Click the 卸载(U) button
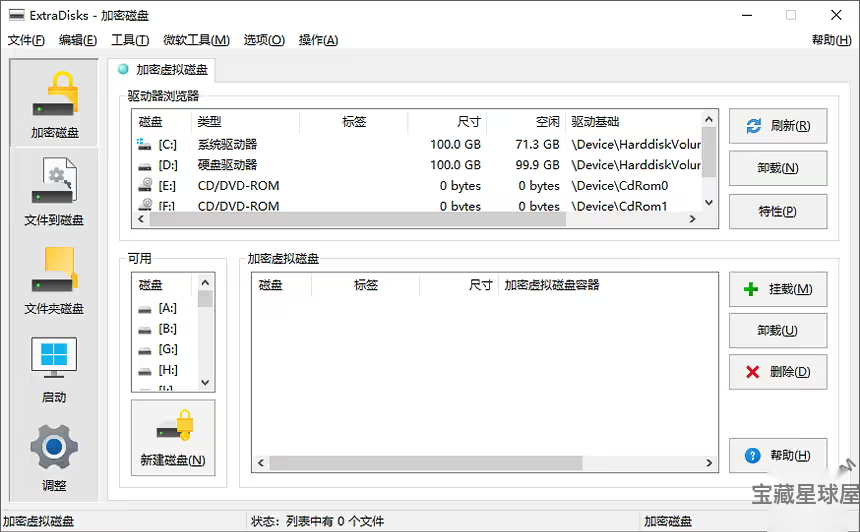Screen dimensions: 860x532 778,330
